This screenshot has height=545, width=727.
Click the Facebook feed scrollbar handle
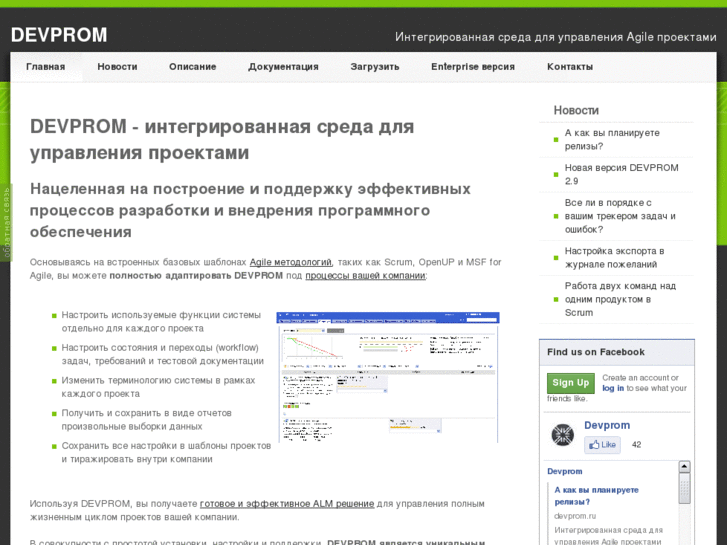[x=684, y=490]
